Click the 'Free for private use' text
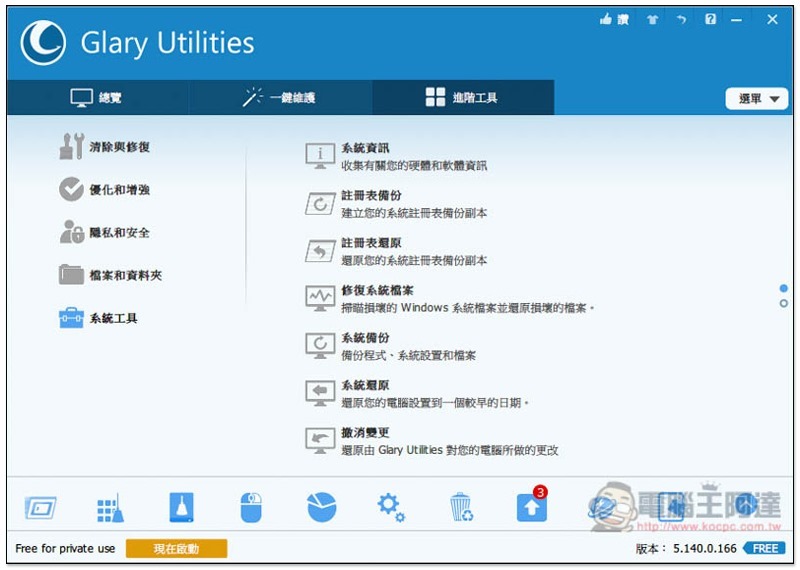Viewport: 800px width, 570px height. coord(65,549)
